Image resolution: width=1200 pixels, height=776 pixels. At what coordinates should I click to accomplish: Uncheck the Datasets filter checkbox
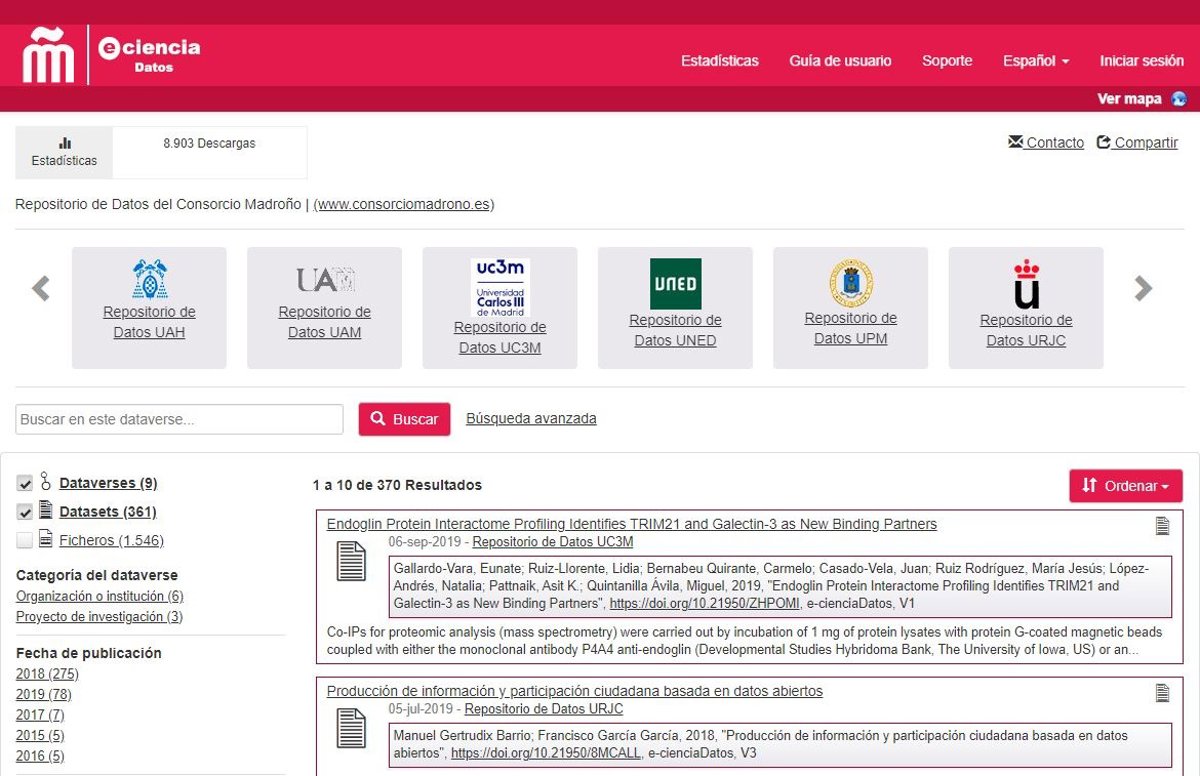point(25,513)
